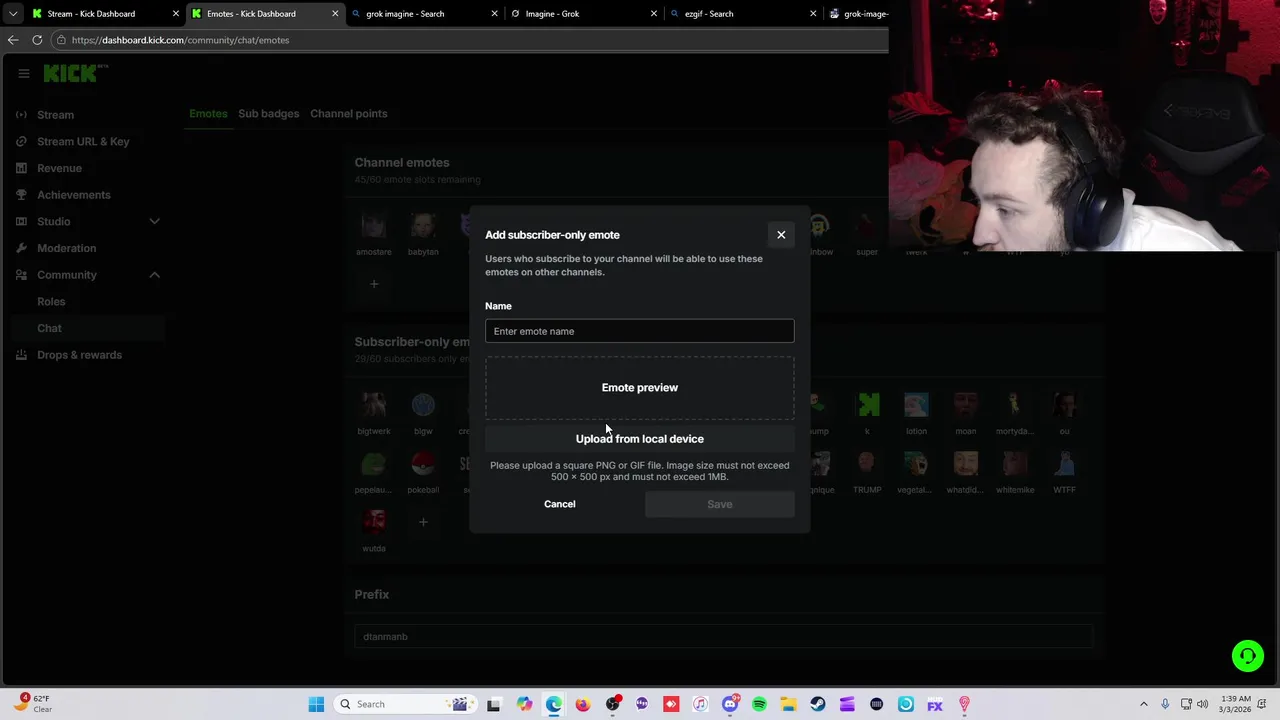Image resolution: width=1280 pixels, height=720 pixels.
Task: Click the Enter emote name field
Action: coord(640,331)
